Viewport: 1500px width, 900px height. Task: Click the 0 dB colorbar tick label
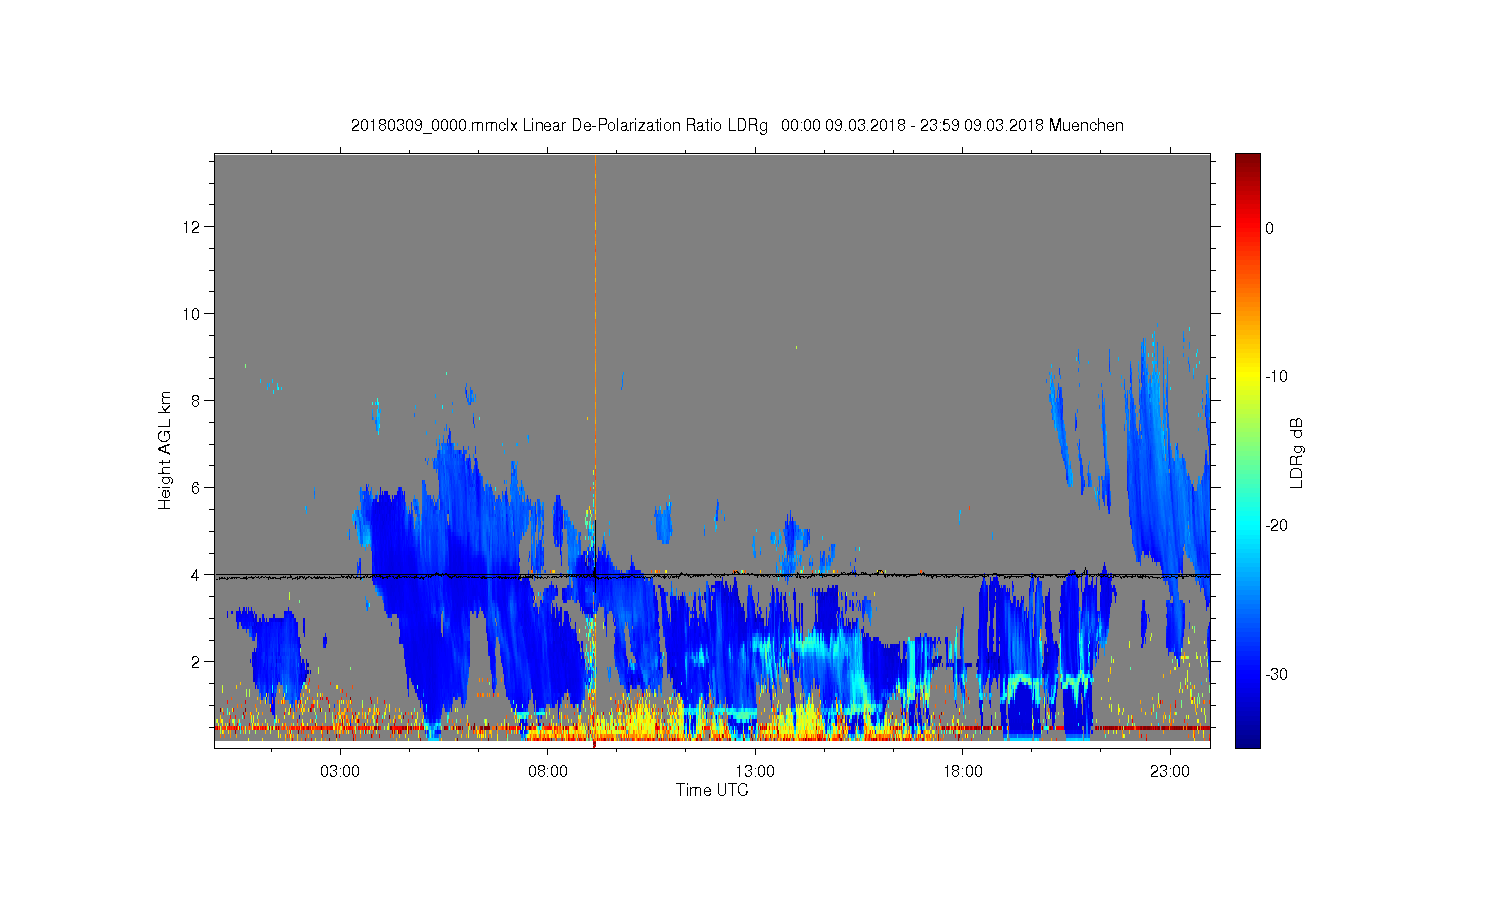[x=1269, y=228]
